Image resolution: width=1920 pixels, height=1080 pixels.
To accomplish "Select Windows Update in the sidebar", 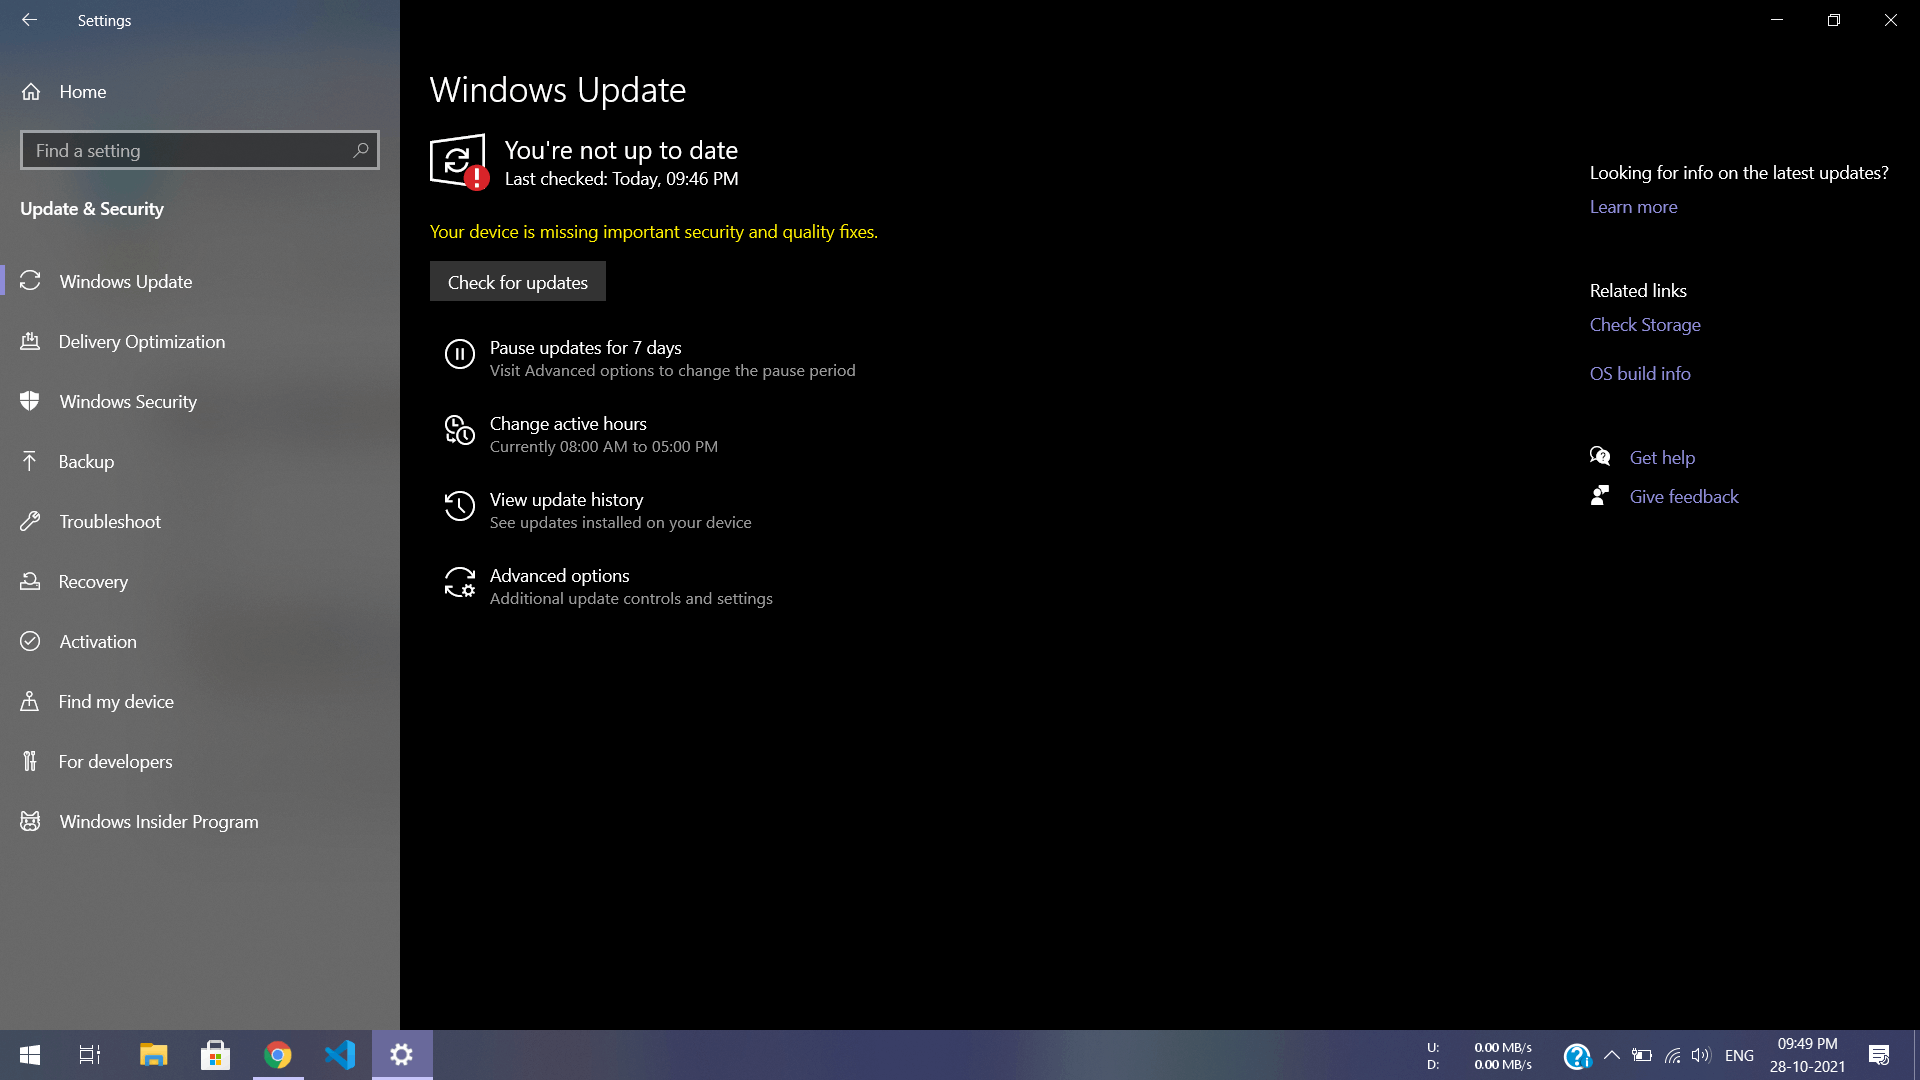I will pos(200,281).
